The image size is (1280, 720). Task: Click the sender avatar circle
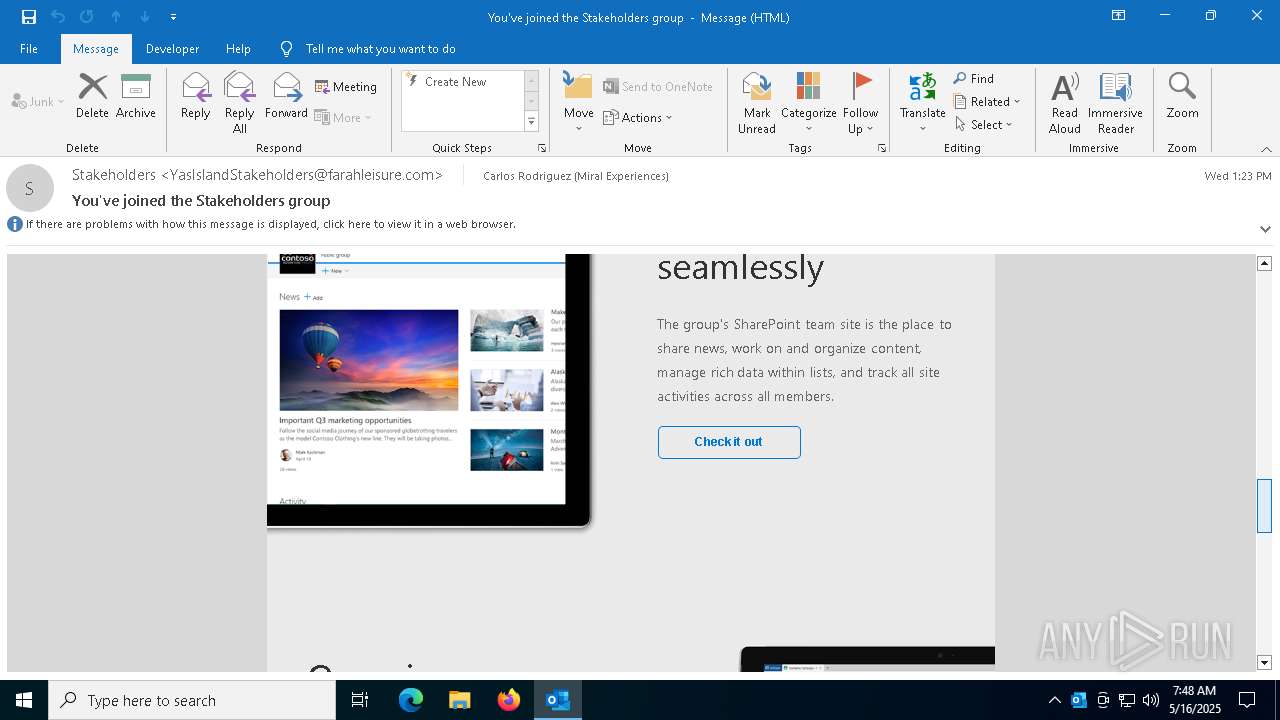pyautogui.click(x=30, y=189)
